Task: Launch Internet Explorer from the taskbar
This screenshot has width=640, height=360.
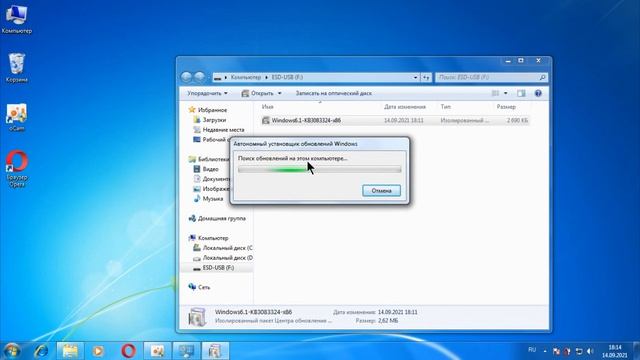Action: [41, 351]
